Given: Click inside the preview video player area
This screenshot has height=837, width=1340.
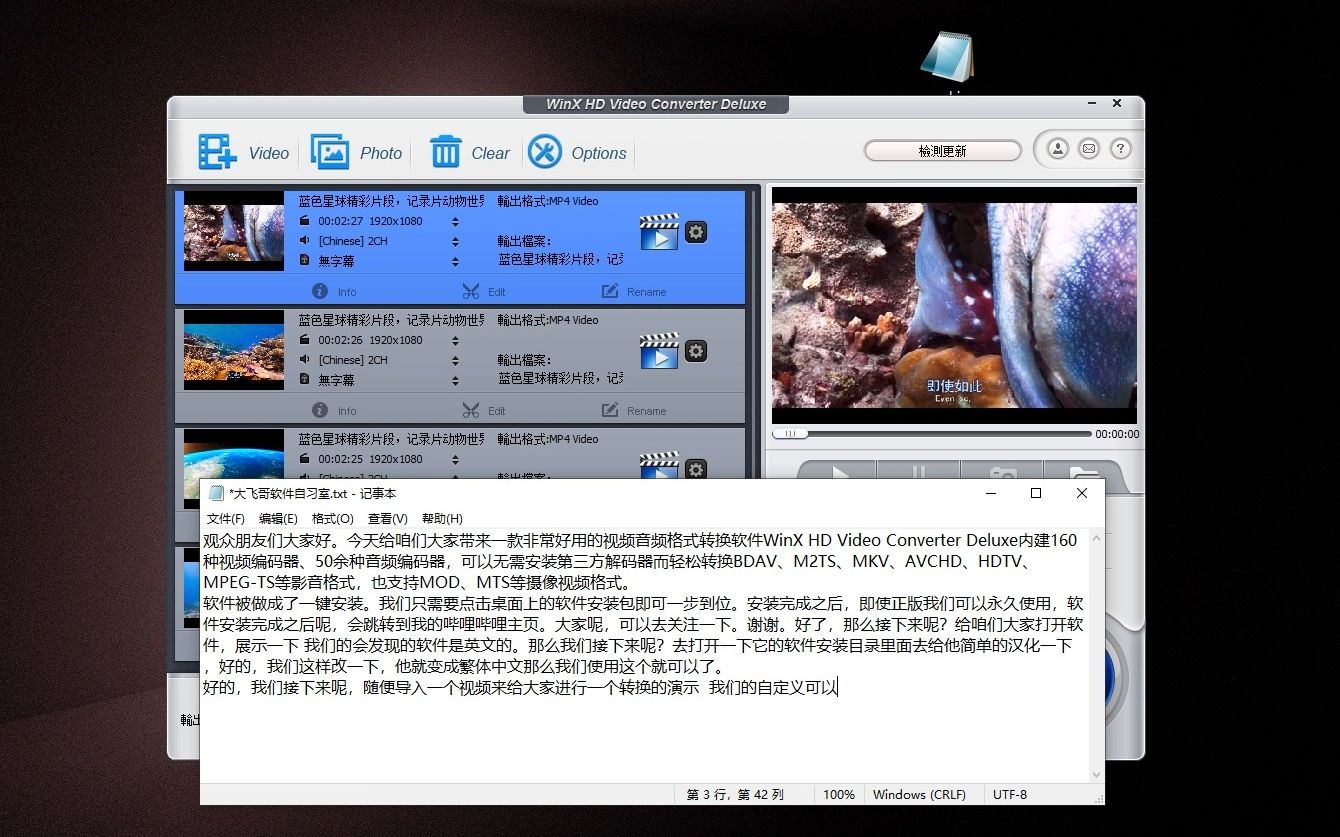Looking at the screenshot, I should [x=954, y=305].
